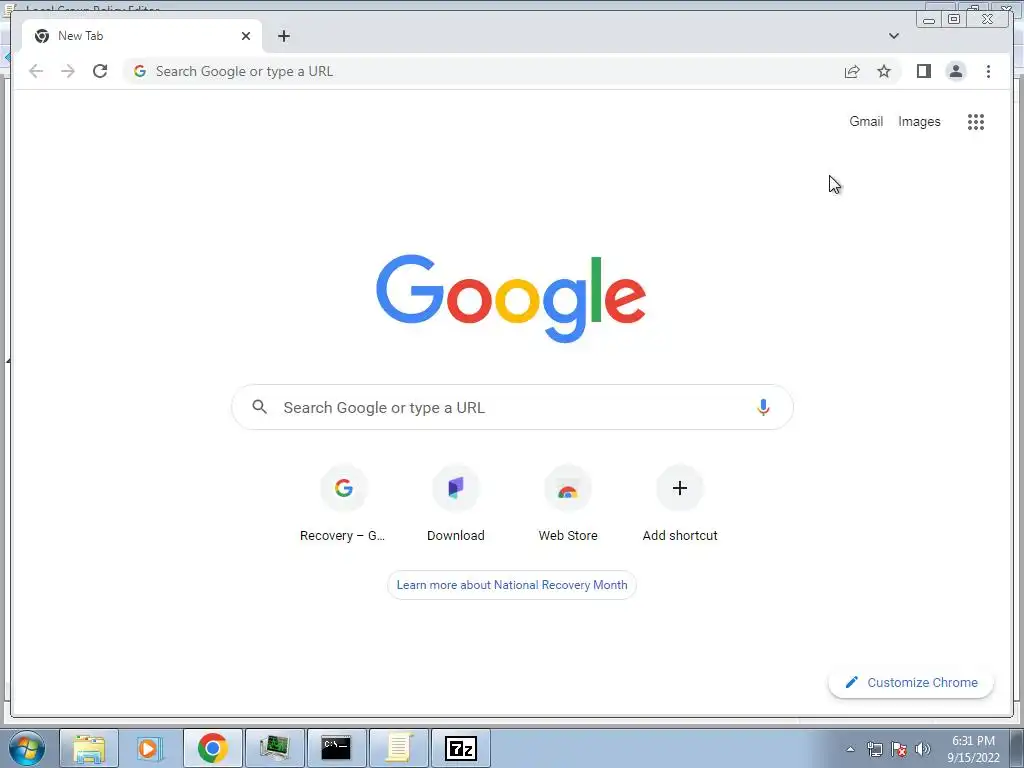
Task: Bookmark this tab with the star icon
Action: (884, 71)
